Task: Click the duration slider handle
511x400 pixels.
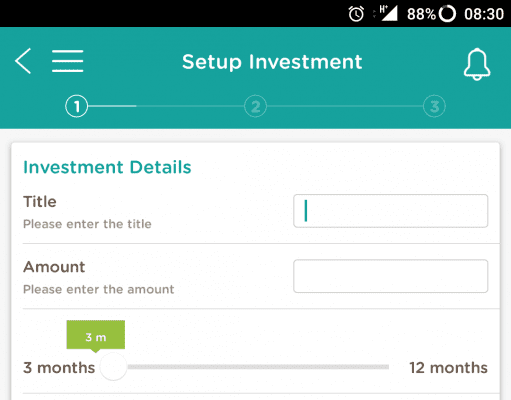Action: tap(113, 367)
